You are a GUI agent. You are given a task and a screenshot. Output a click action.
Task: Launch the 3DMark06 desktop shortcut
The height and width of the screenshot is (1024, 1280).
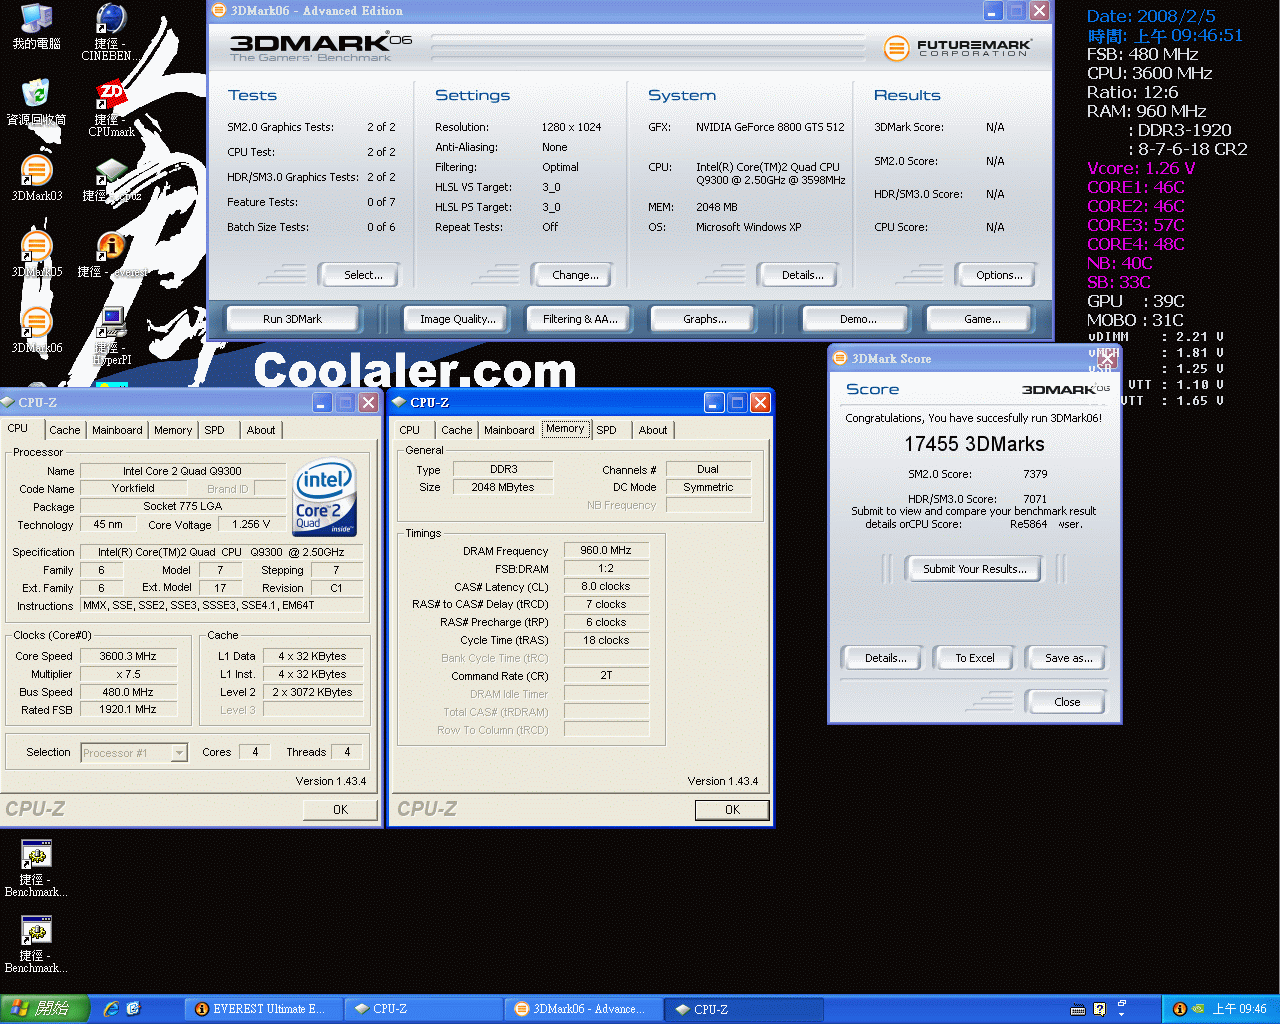coord(36,330)
